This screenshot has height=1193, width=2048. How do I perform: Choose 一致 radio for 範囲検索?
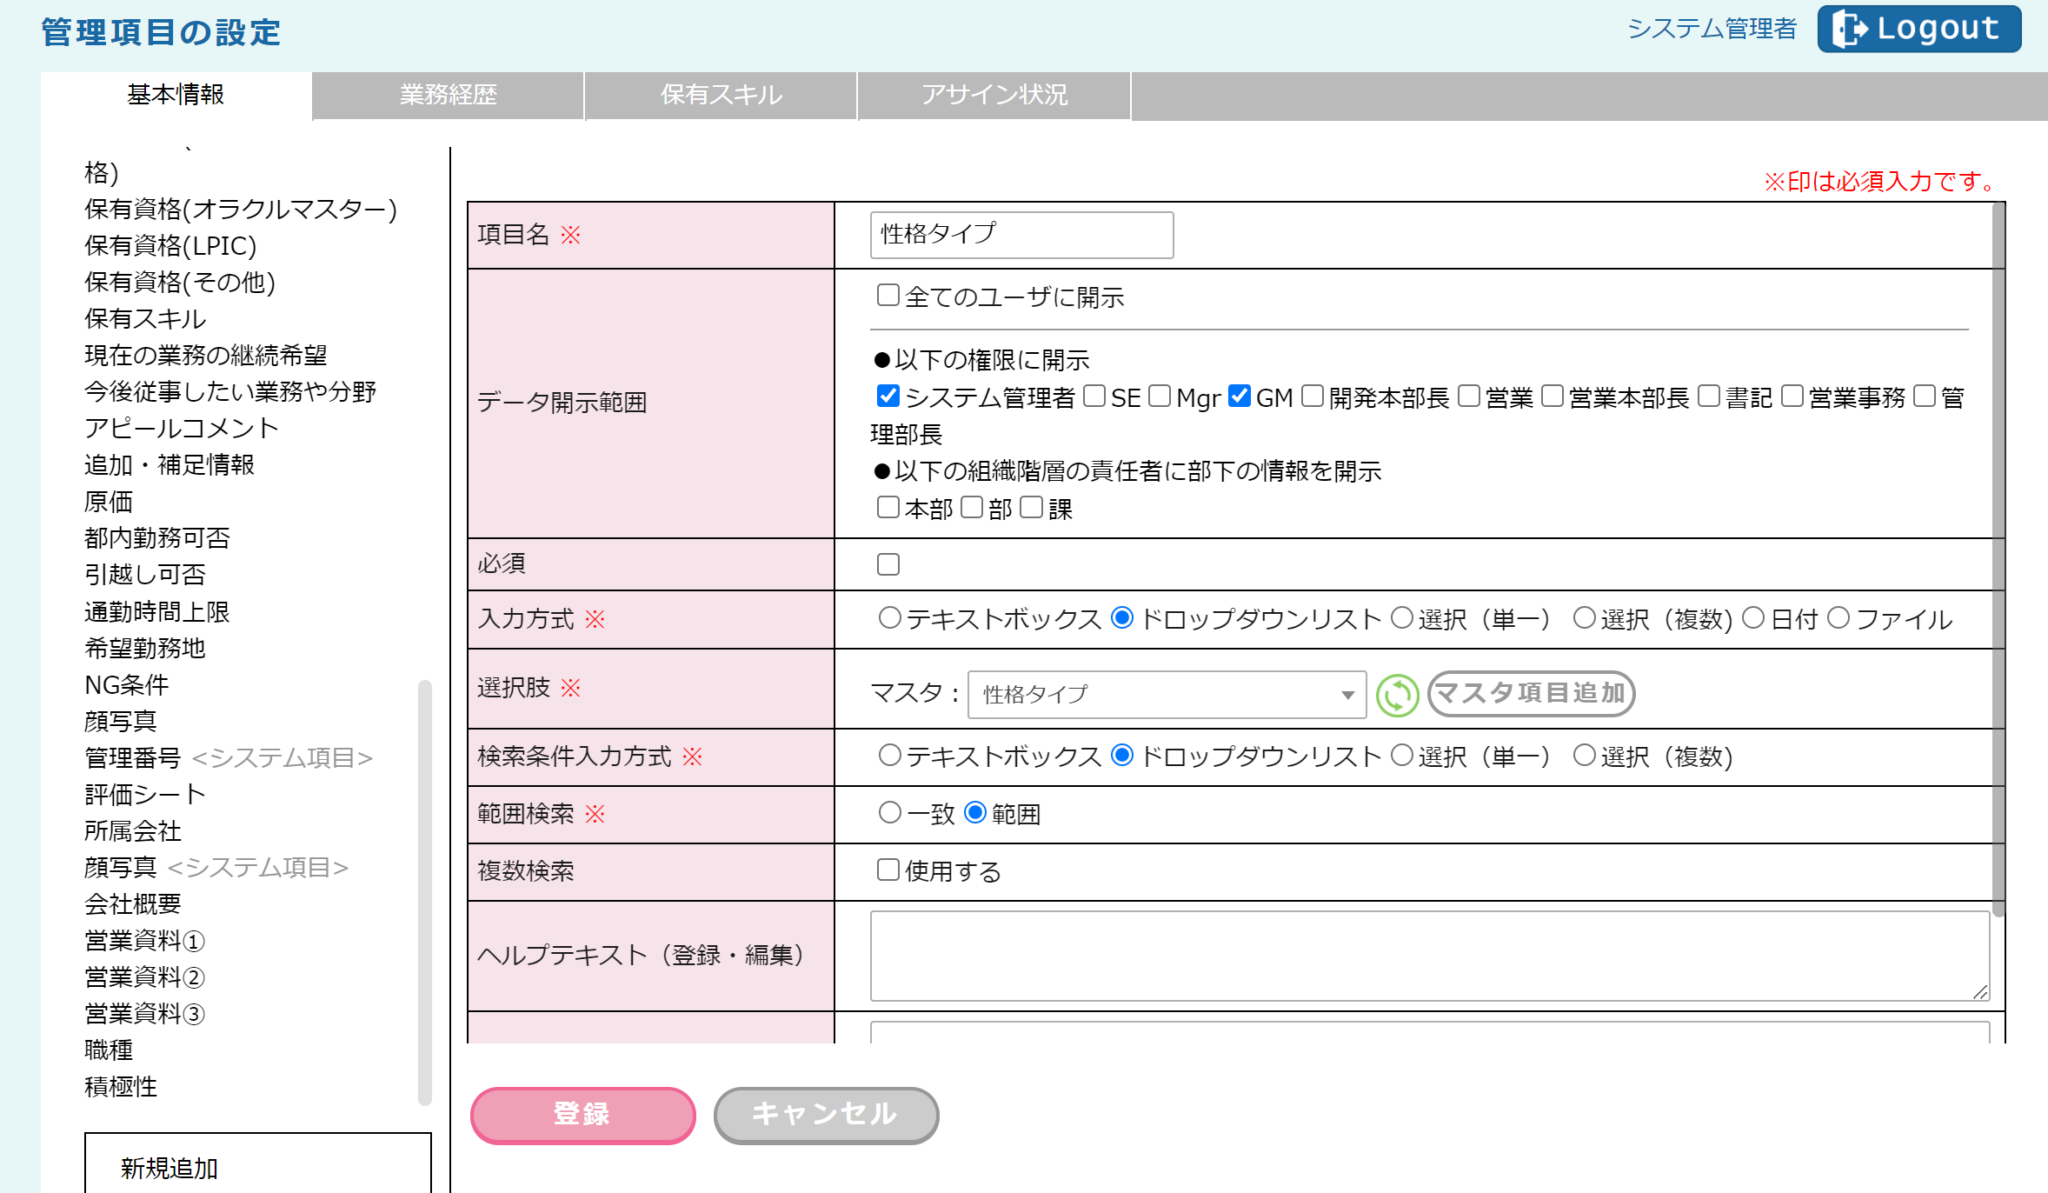point(889,812)
